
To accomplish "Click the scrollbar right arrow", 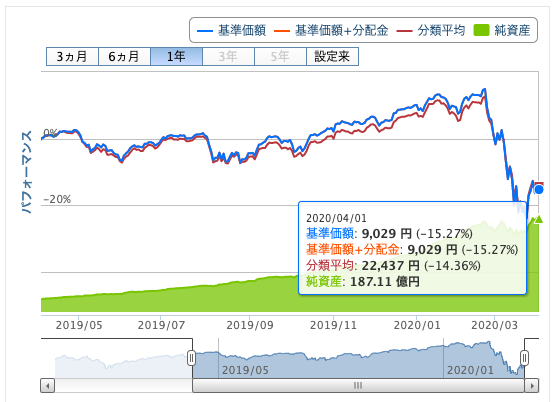I will [532, 385].
